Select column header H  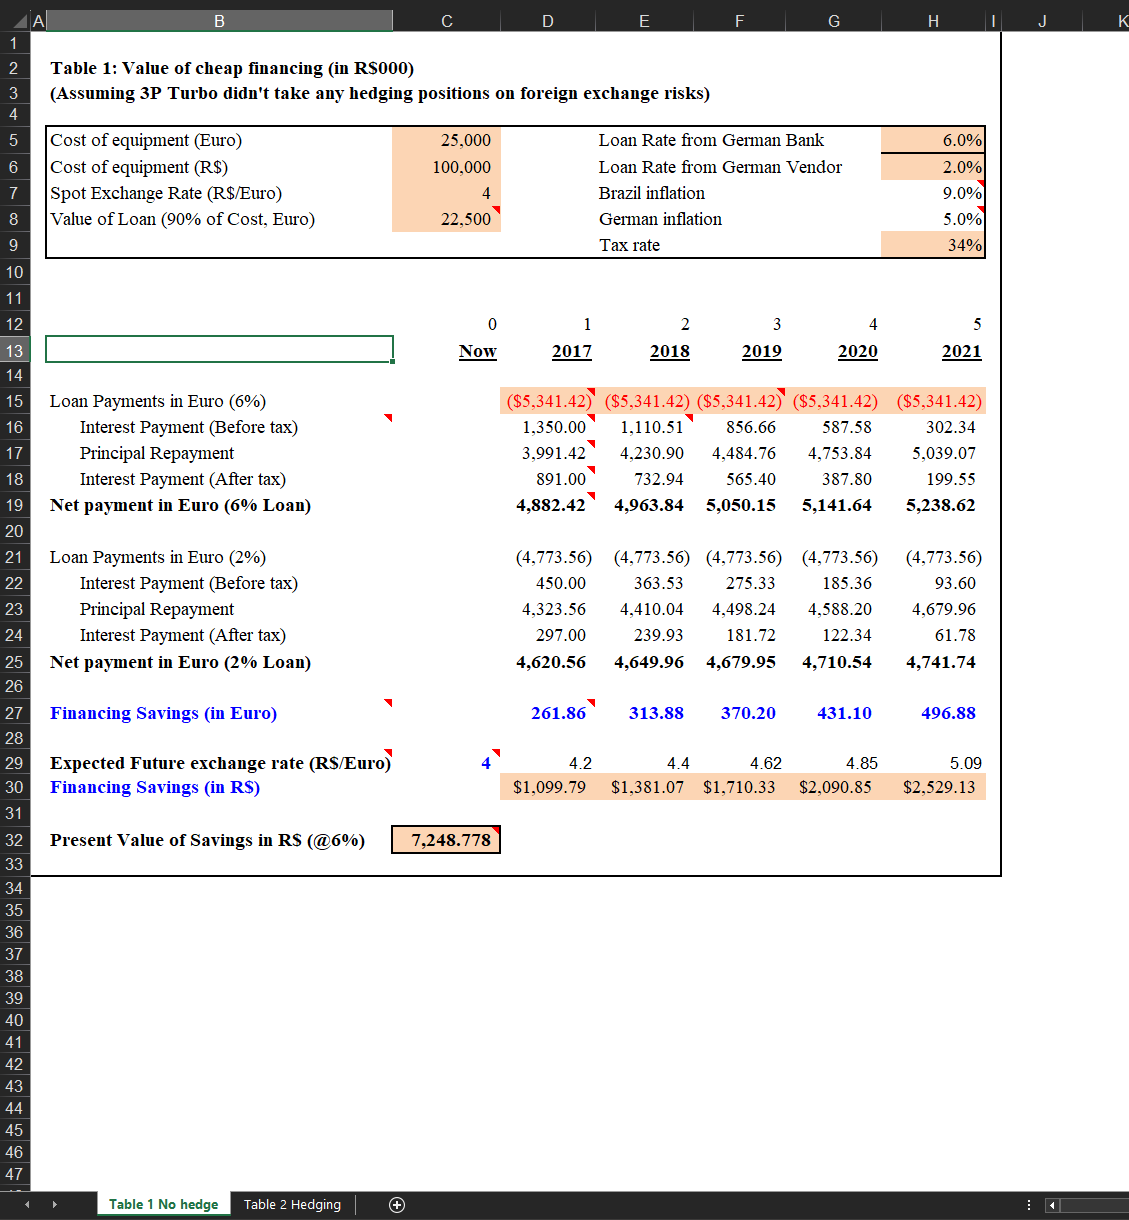[932, 19]
